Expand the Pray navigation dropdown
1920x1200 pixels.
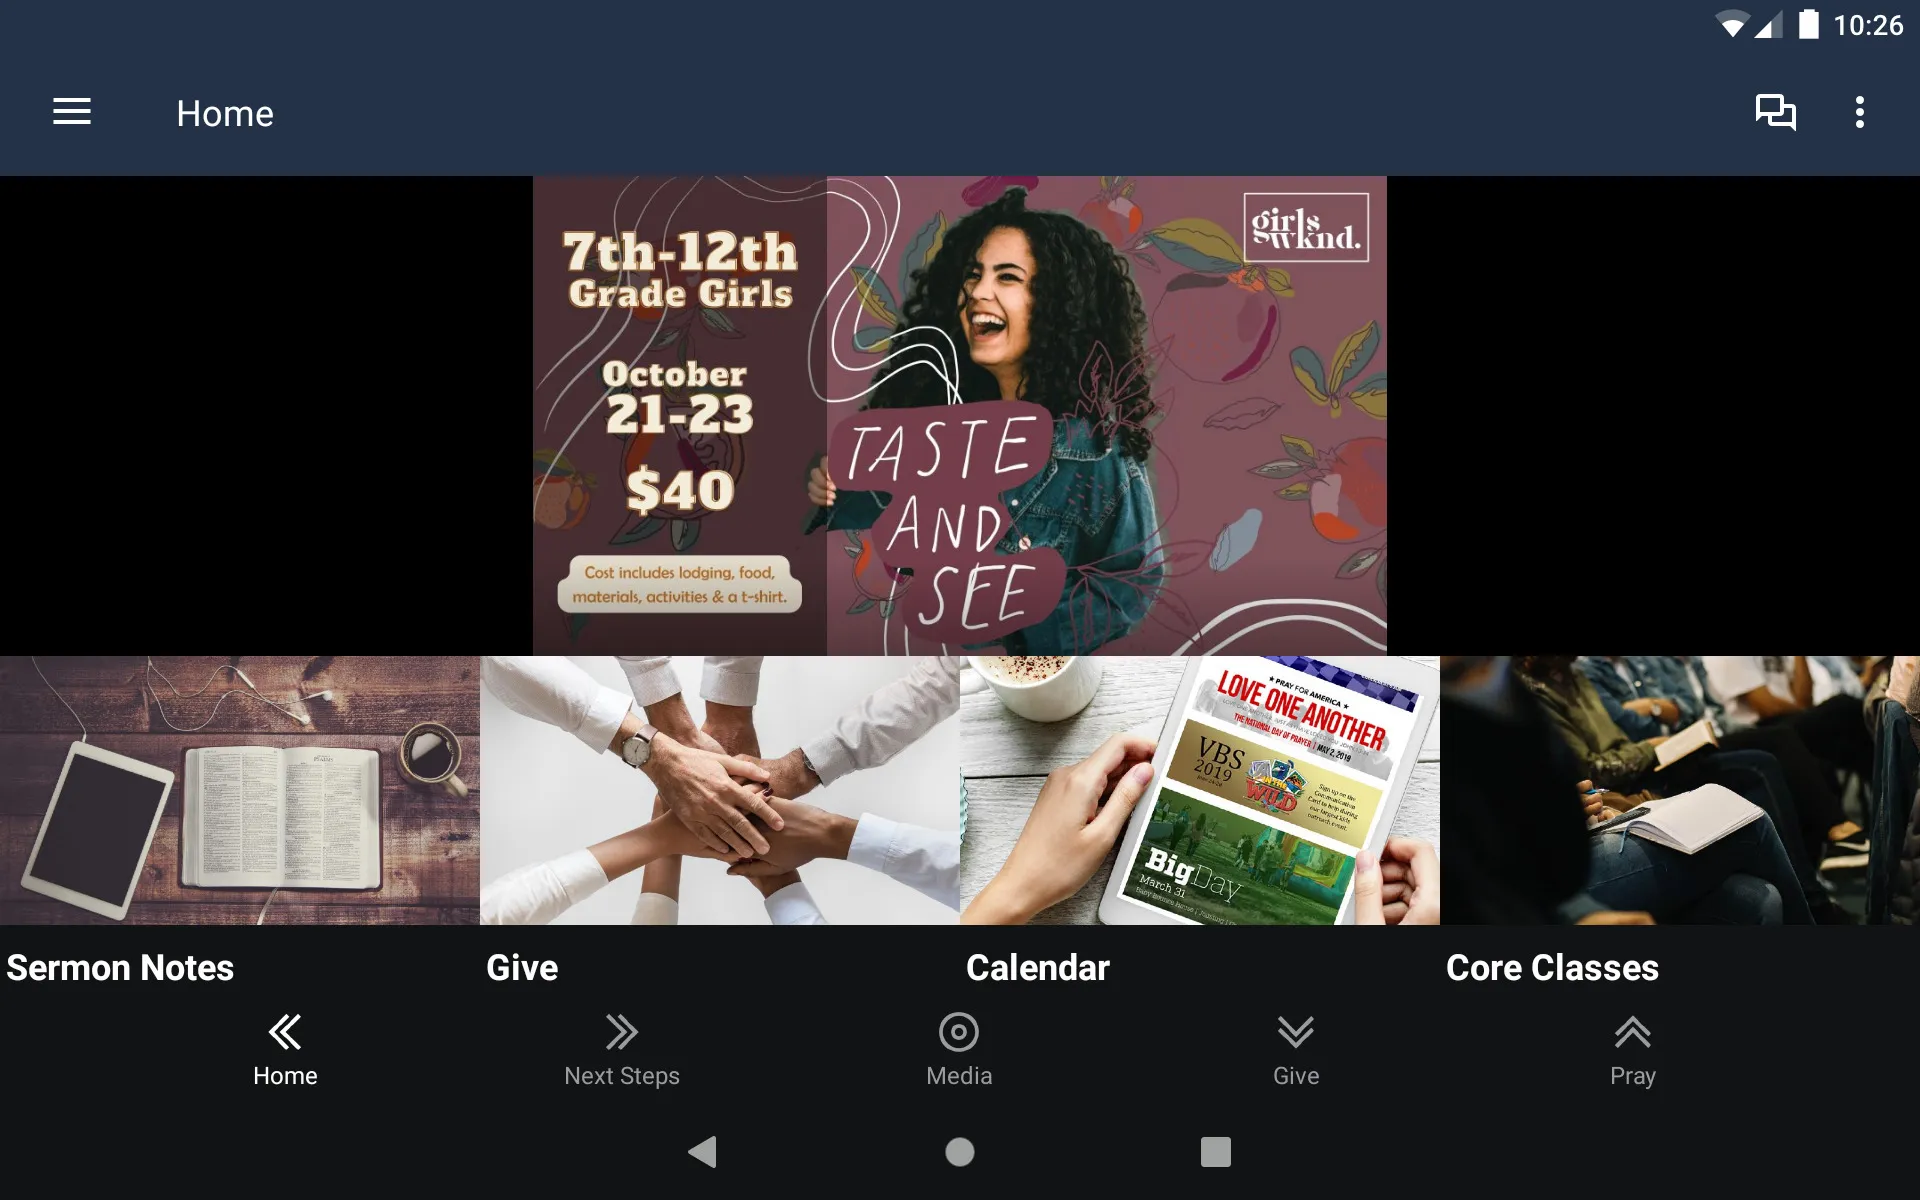[1632, 1048]
